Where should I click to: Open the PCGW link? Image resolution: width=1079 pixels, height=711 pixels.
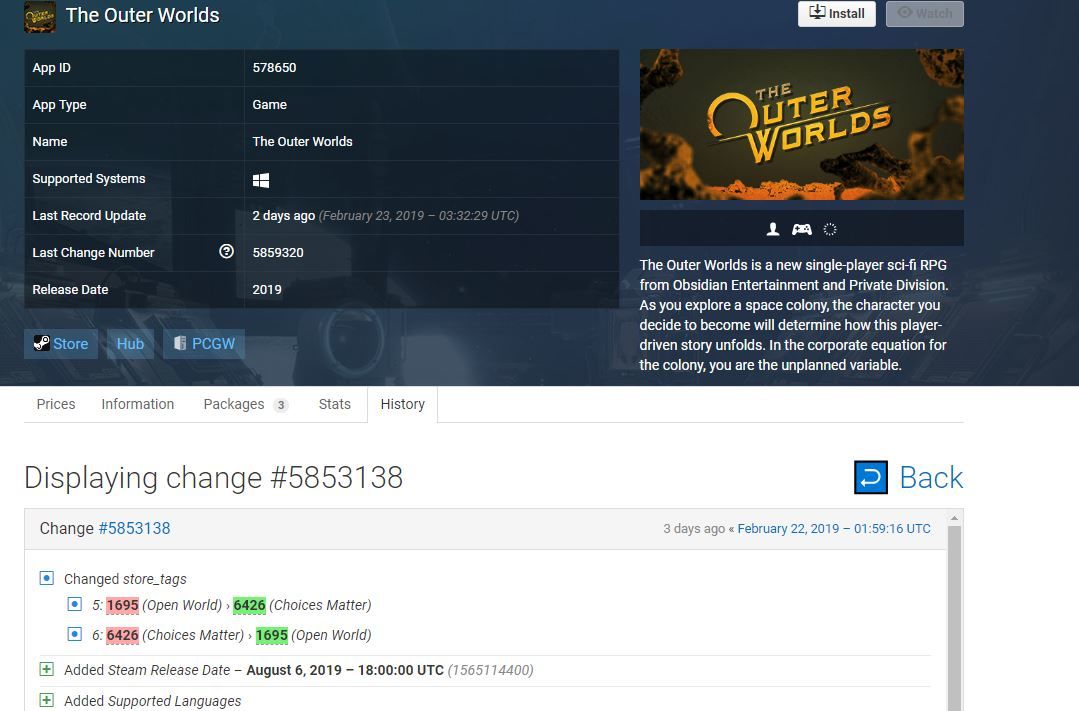(204, 343)
